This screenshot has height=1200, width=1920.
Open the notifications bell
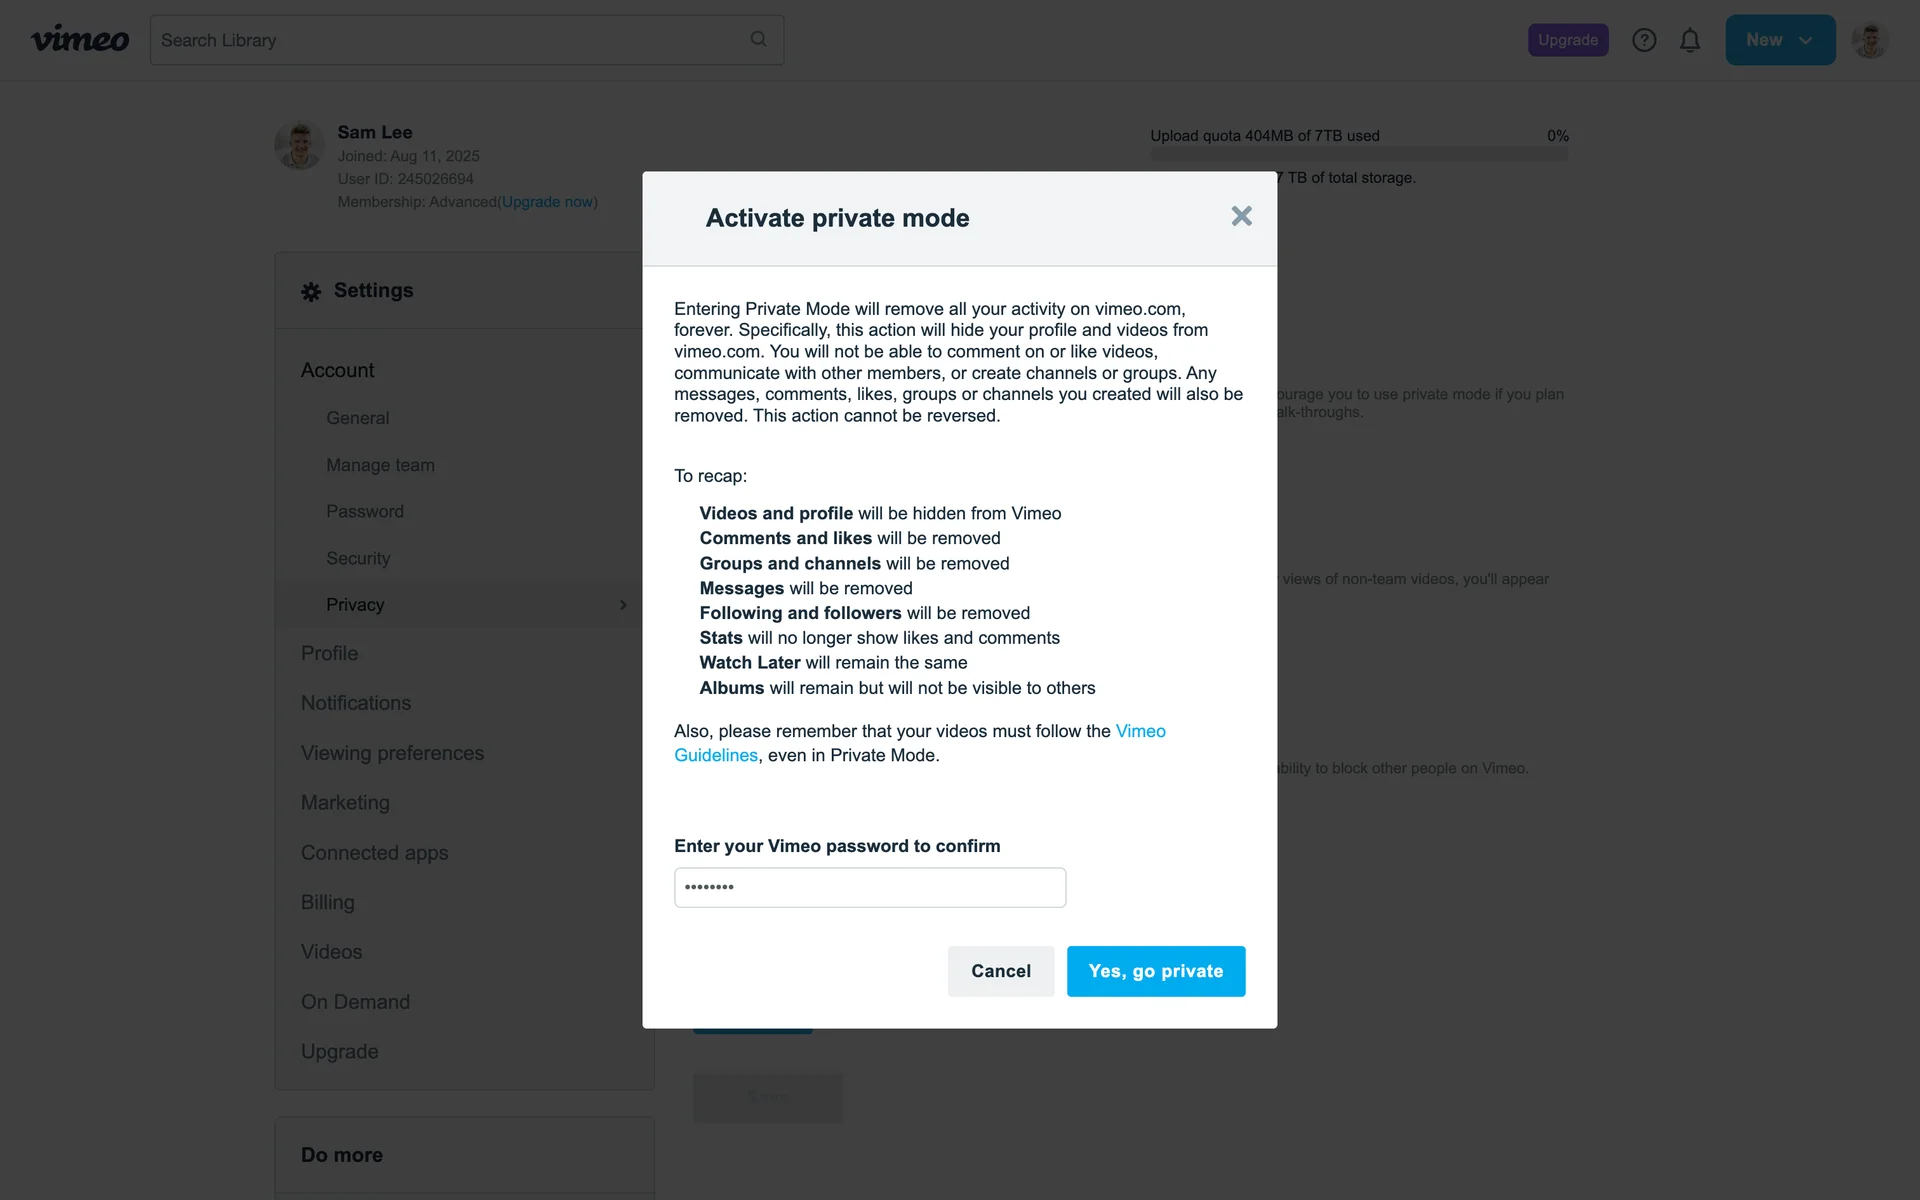click(1690, 40)
